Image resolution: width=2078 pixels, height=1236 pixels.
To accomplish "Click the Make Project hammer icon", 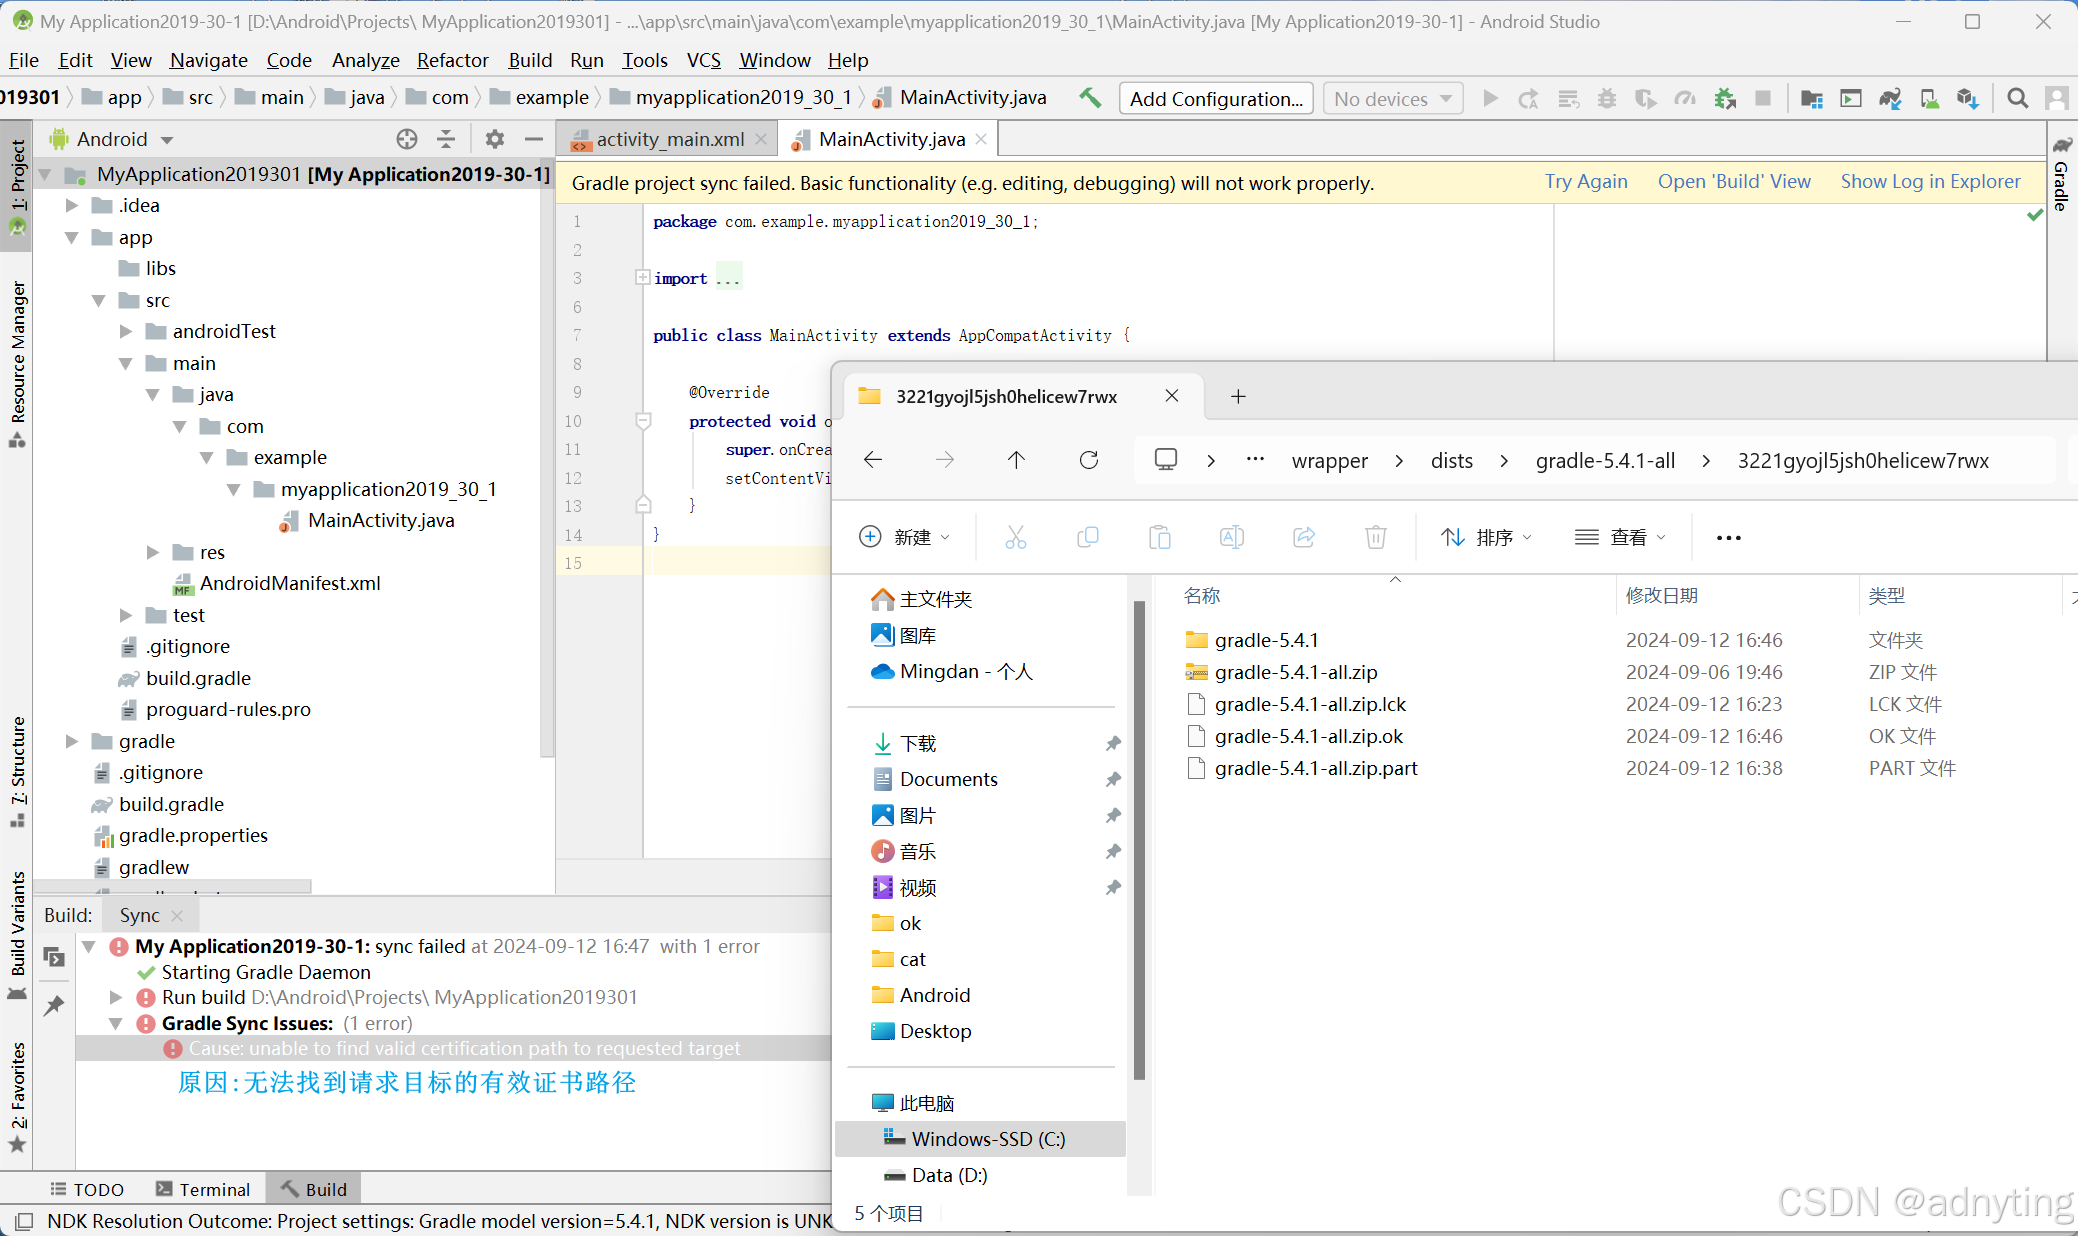I will [1090, 97].
